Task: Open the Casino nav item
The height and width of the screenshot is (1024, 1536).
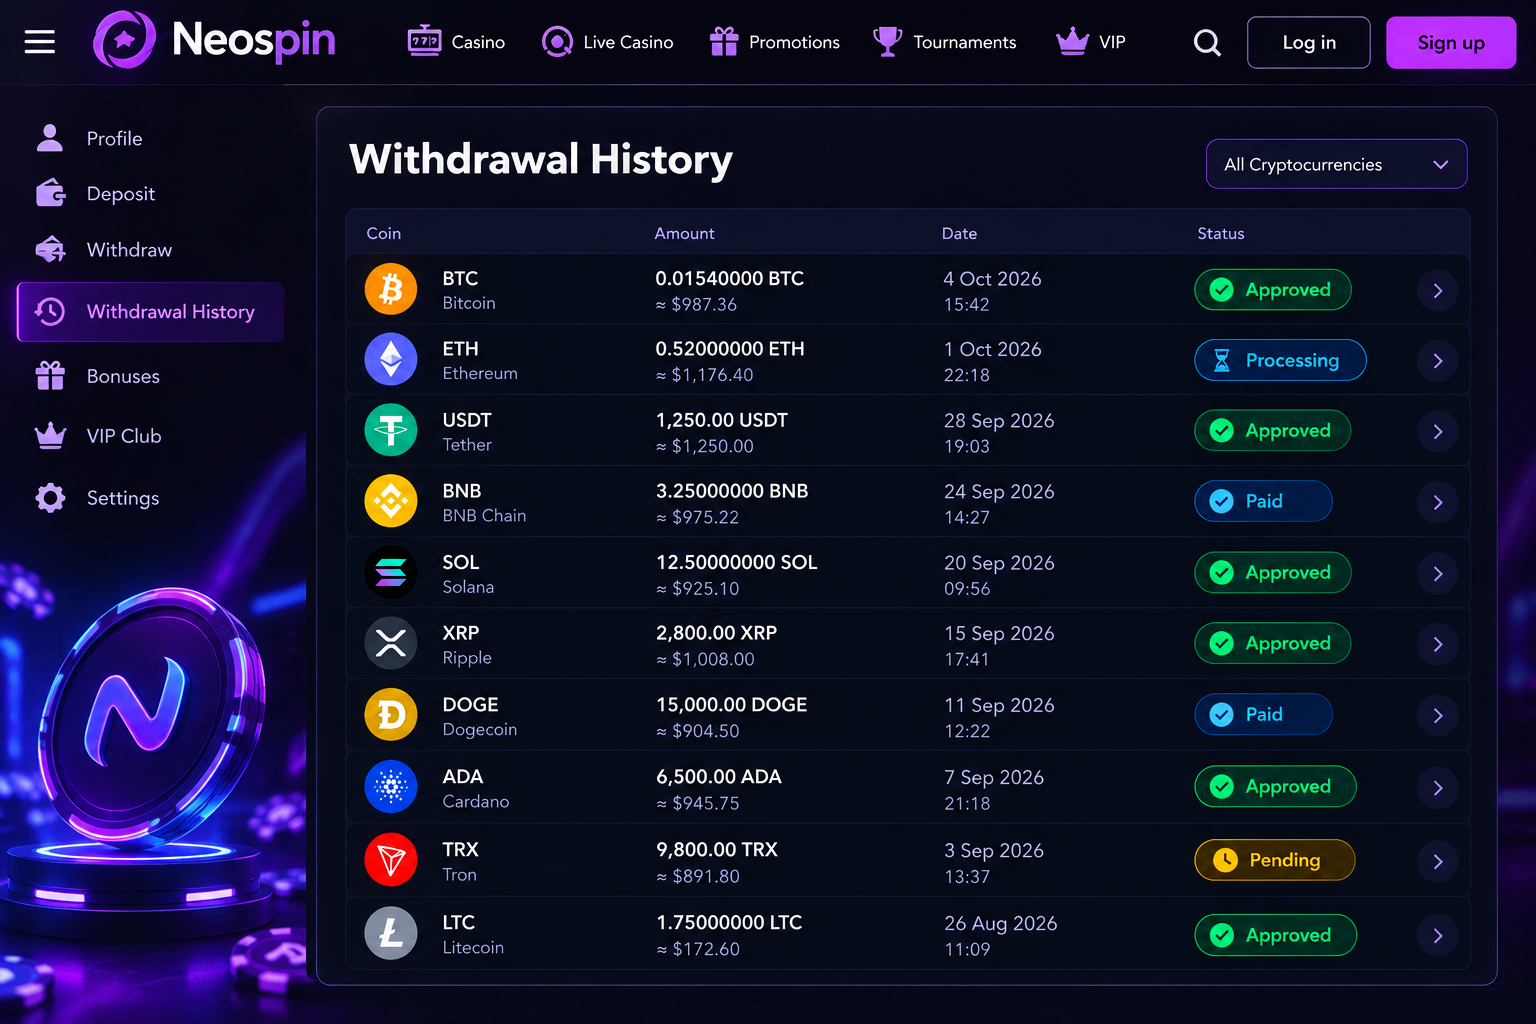Action: click(x=456, y=42)
